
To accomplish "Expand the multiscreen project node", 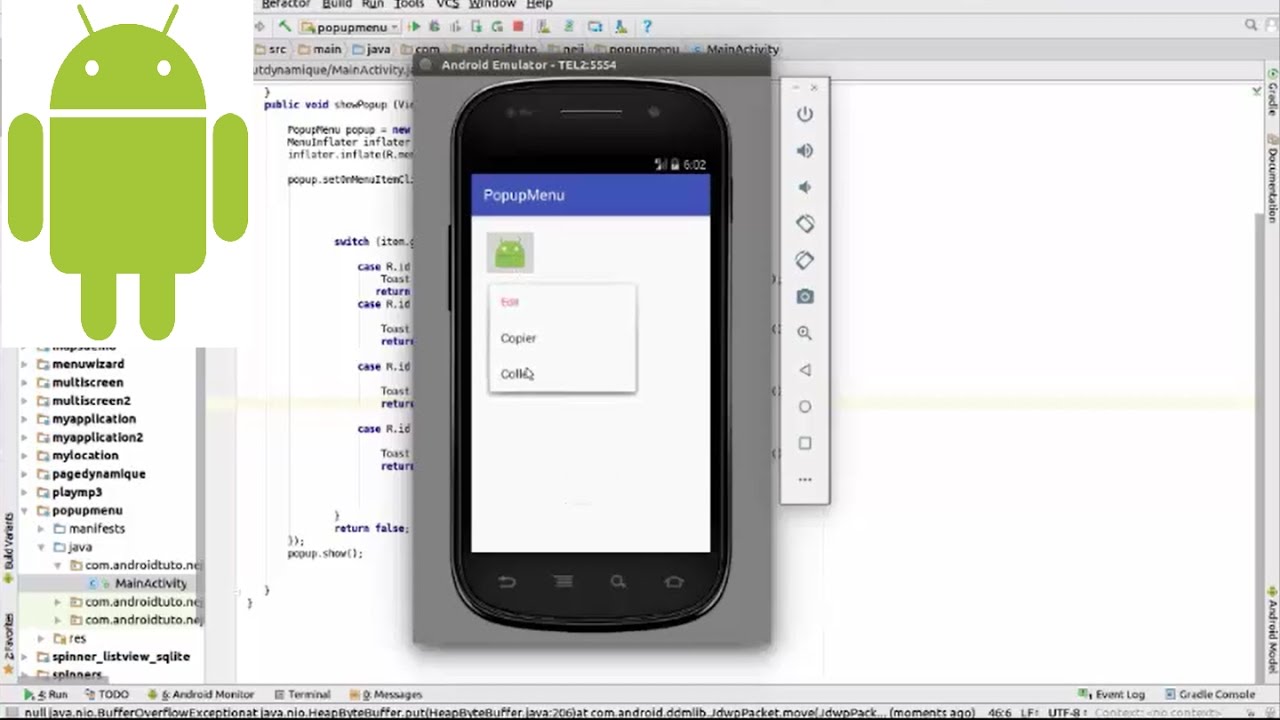I will click(x=25, y=382).
